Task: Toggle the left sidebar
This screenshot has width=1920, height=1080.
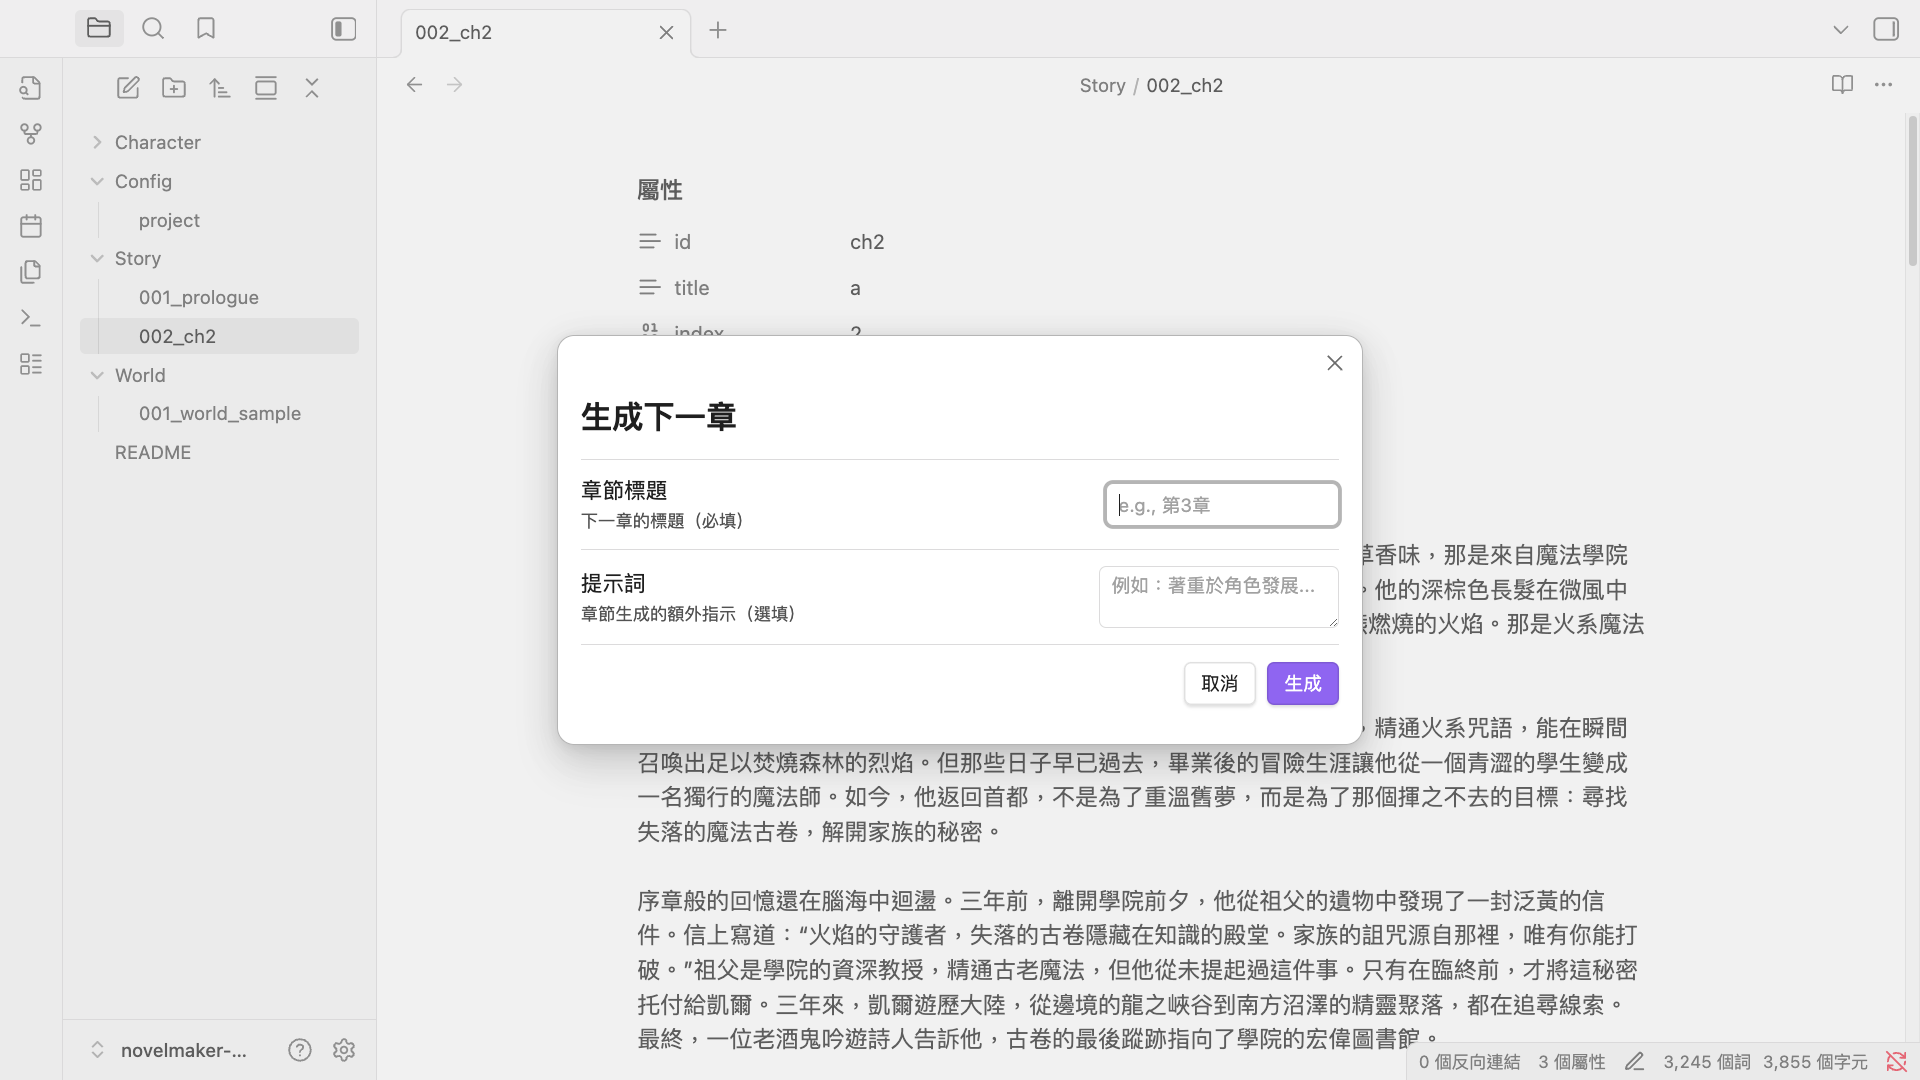Action: point(343,29)
